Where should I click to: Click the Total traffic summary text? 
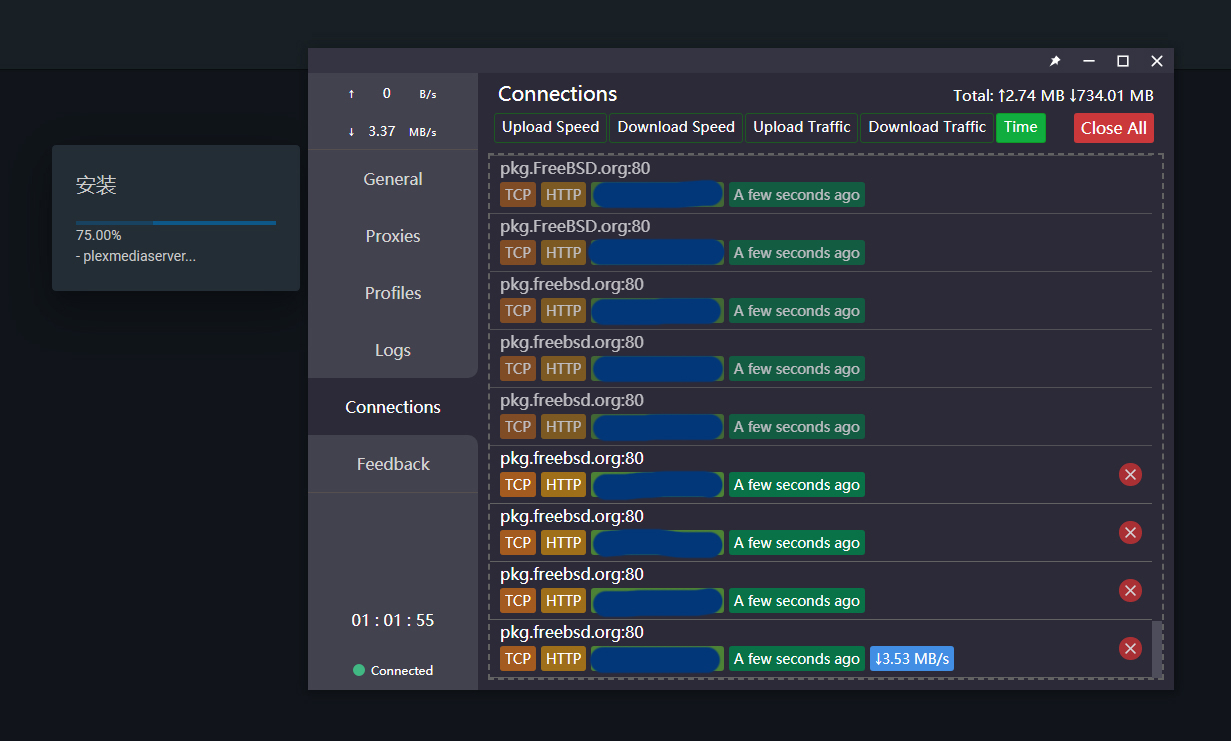coord(1053,96)
